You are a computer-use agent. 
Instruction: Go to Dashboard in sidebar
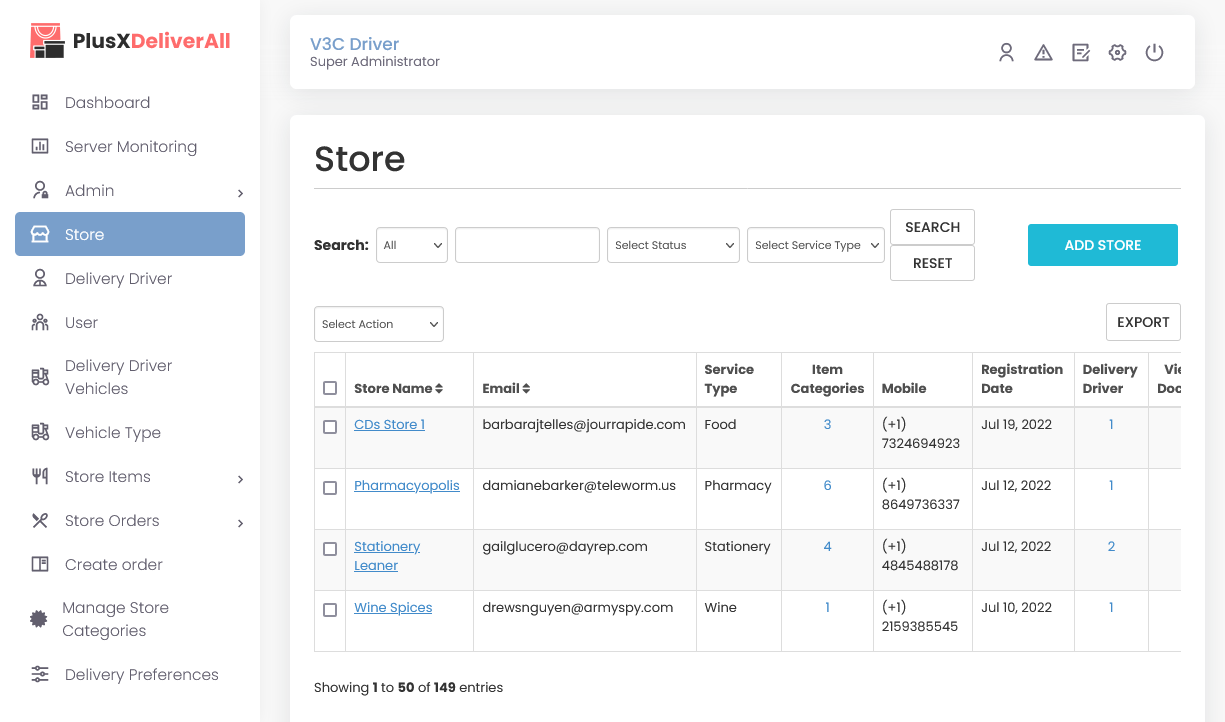[x=130, y=102]
